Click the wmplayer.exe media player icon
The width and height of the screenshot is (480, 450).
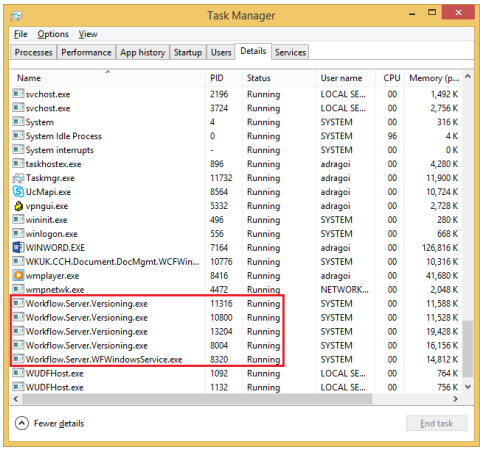pos(18,275)
